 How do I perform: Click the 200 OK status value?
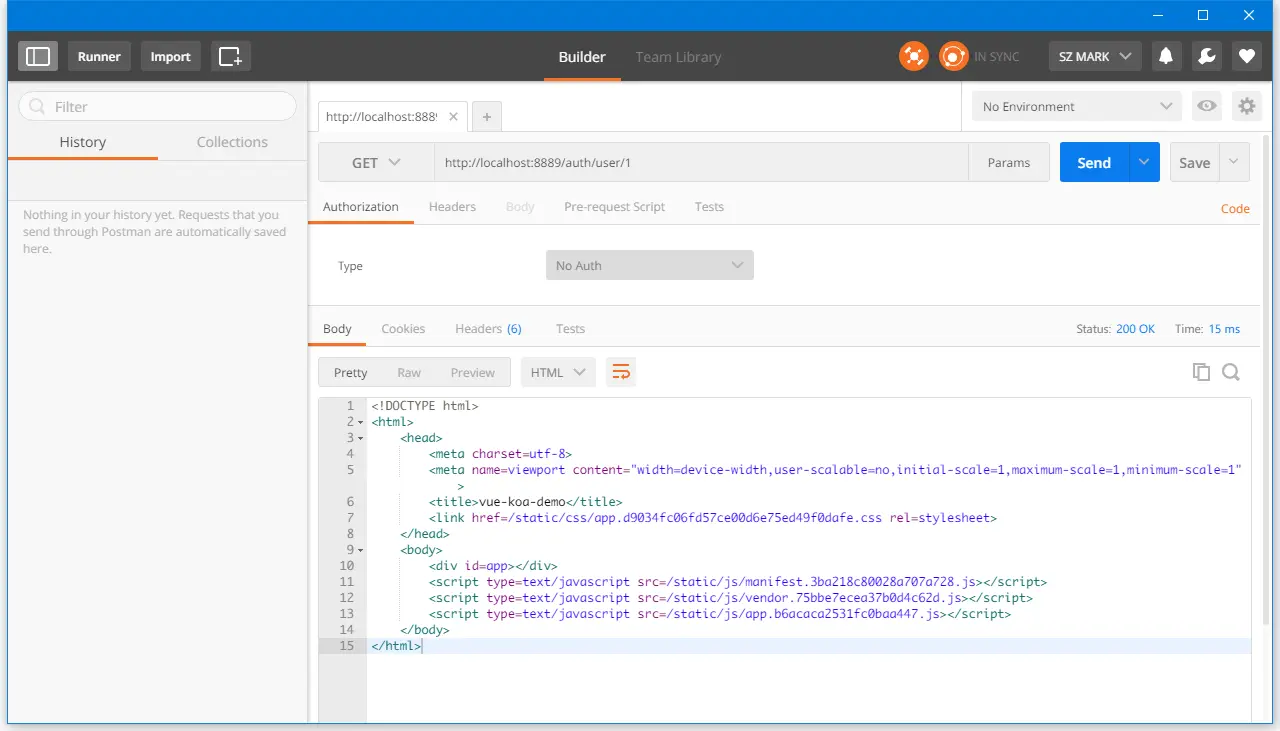click(x=1135, y=329)
